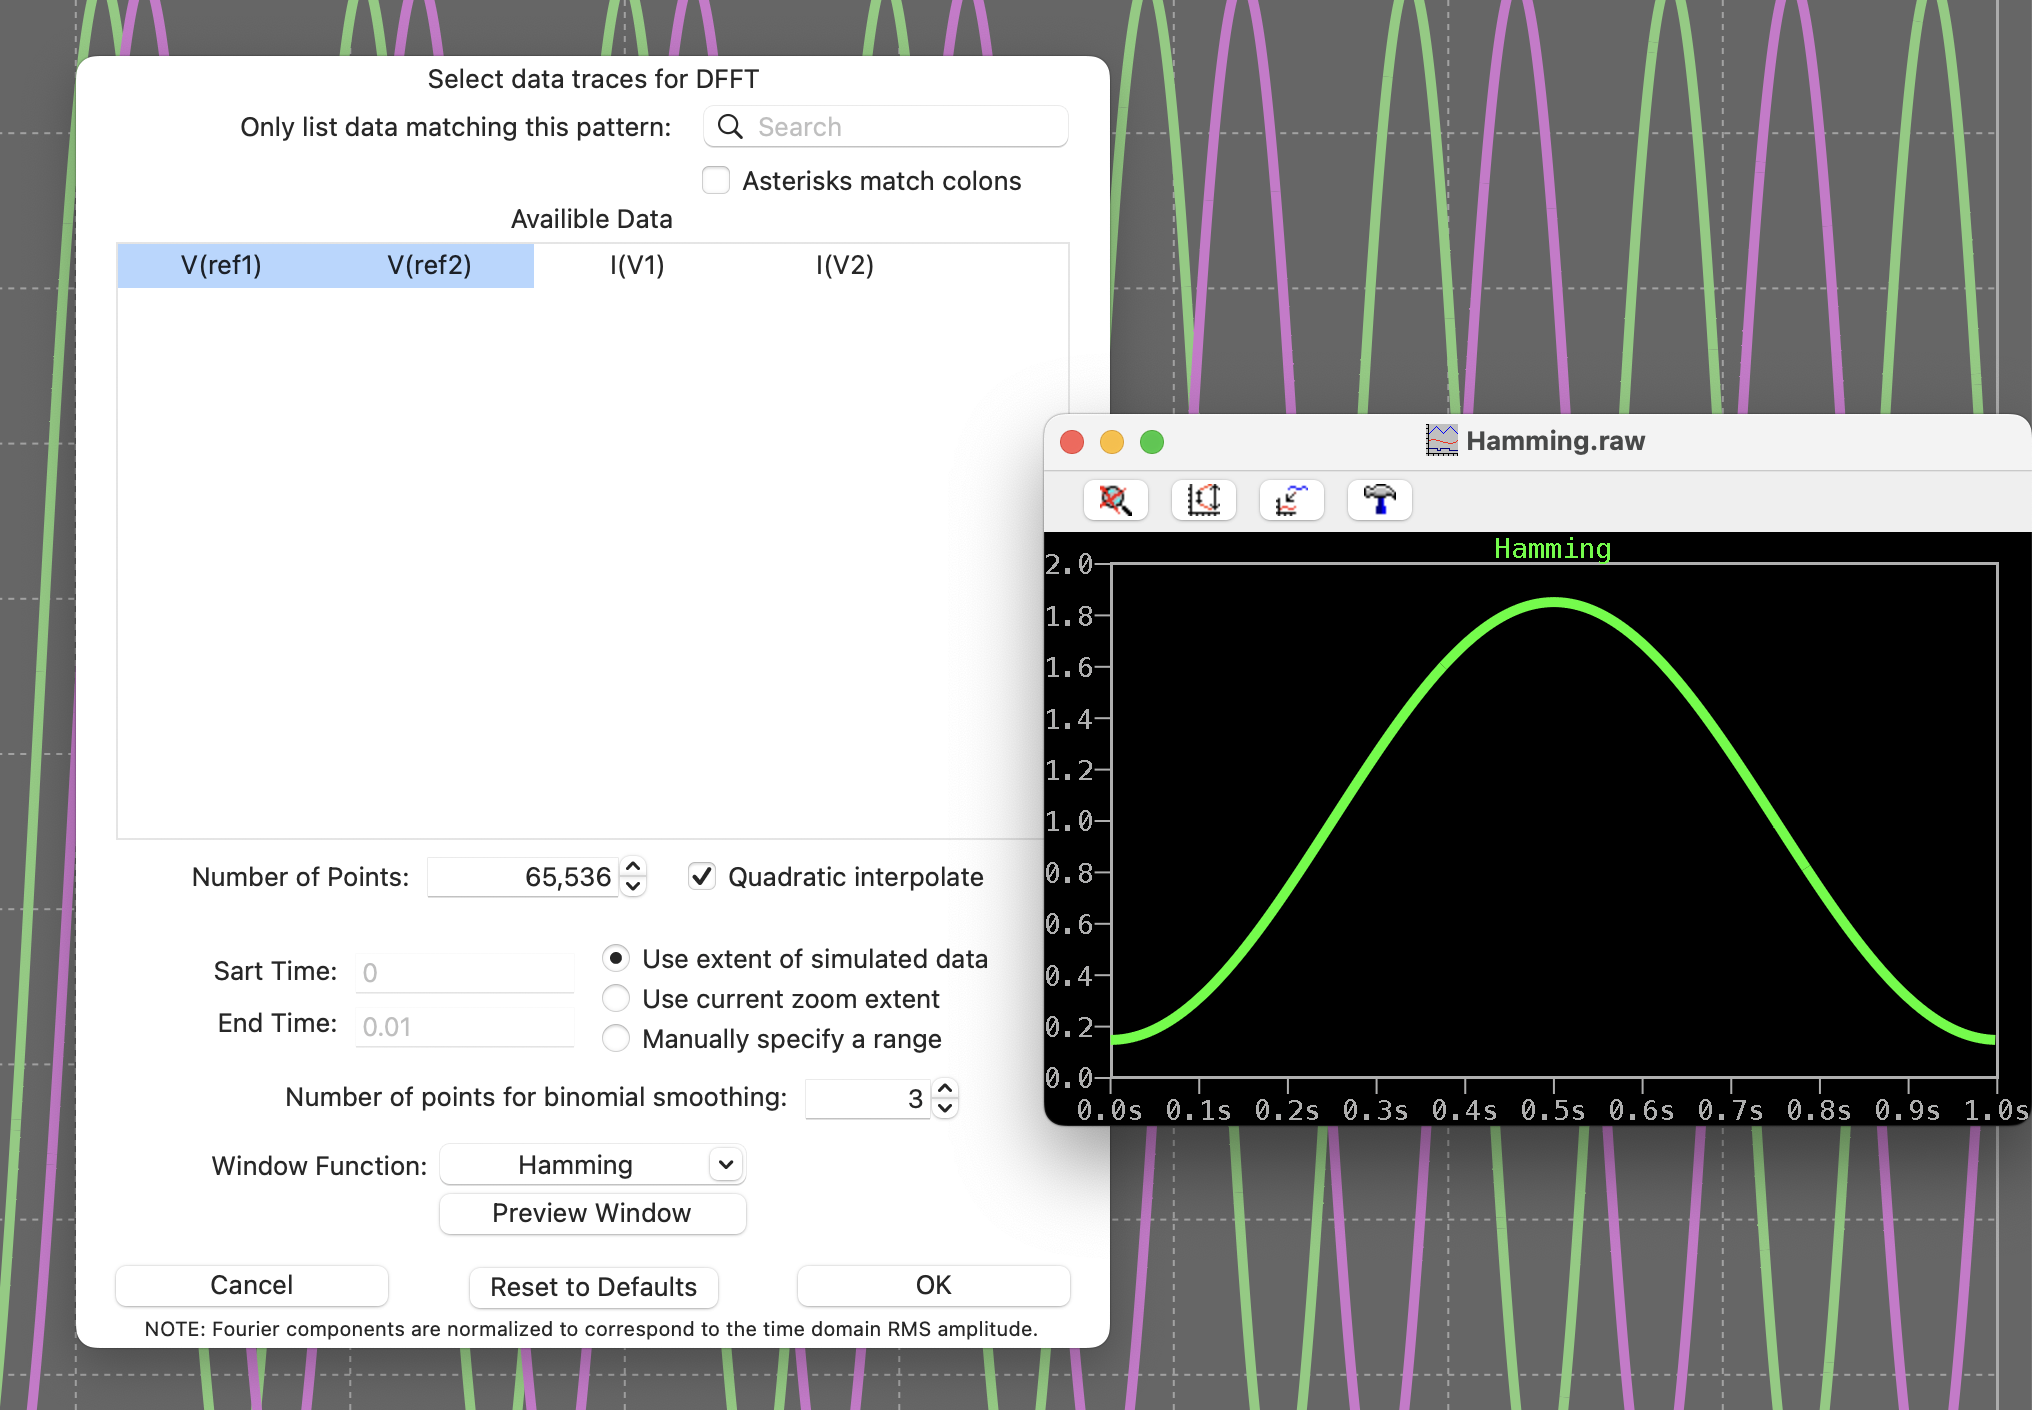The width and height of the screenshot is (2032, 1410).
Task: Decrease binomial smoothing points with down arrow
Action: pyautogui.click(x=945, y=1108)
